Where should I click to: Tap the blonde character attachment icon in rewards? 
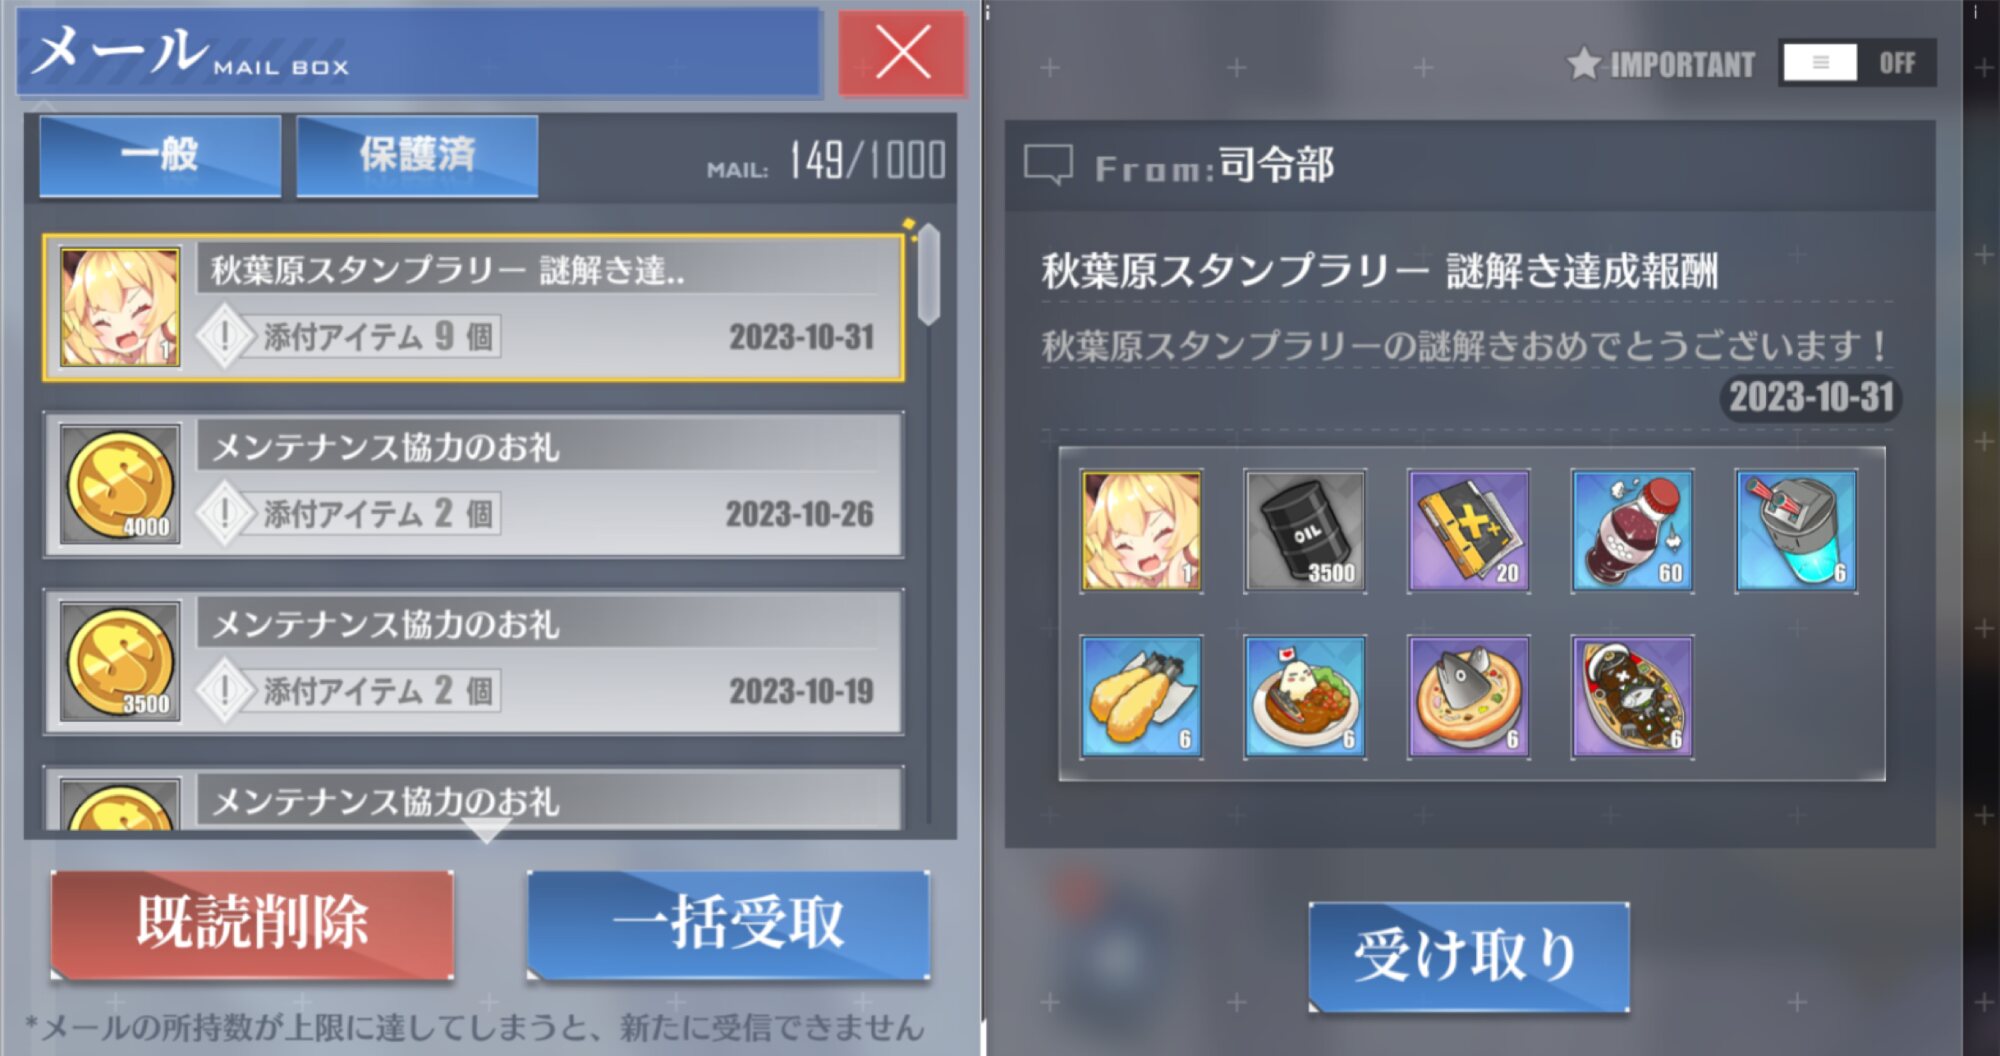[1141, 531]
